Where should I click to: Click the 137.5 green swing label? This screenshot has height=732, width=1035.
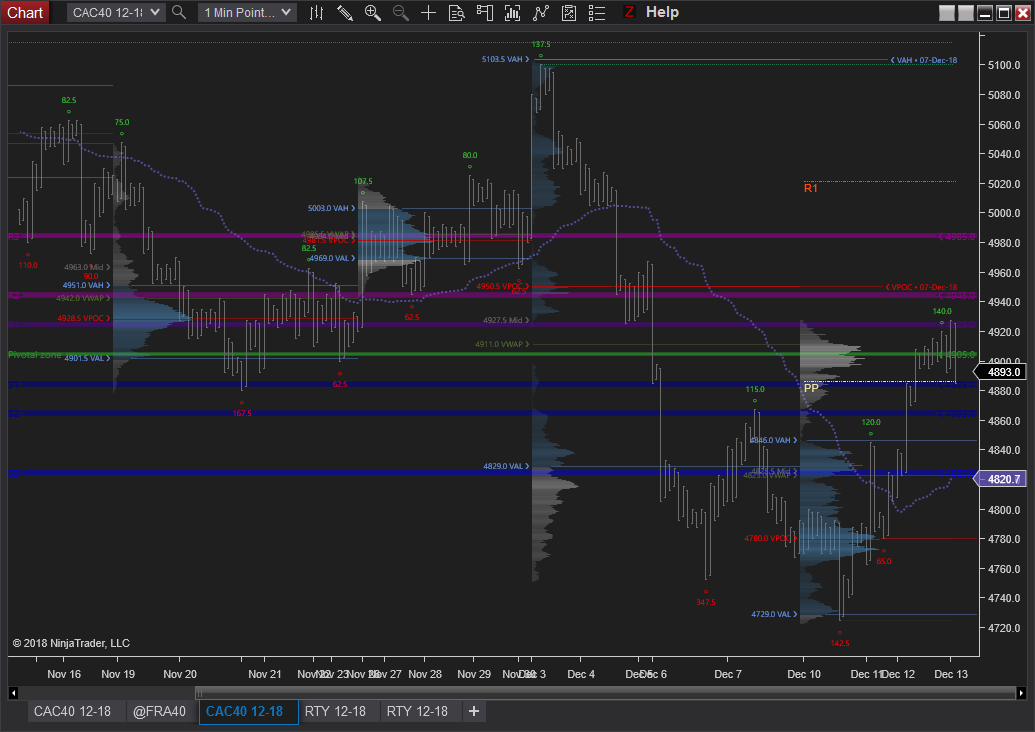point(541,44)
